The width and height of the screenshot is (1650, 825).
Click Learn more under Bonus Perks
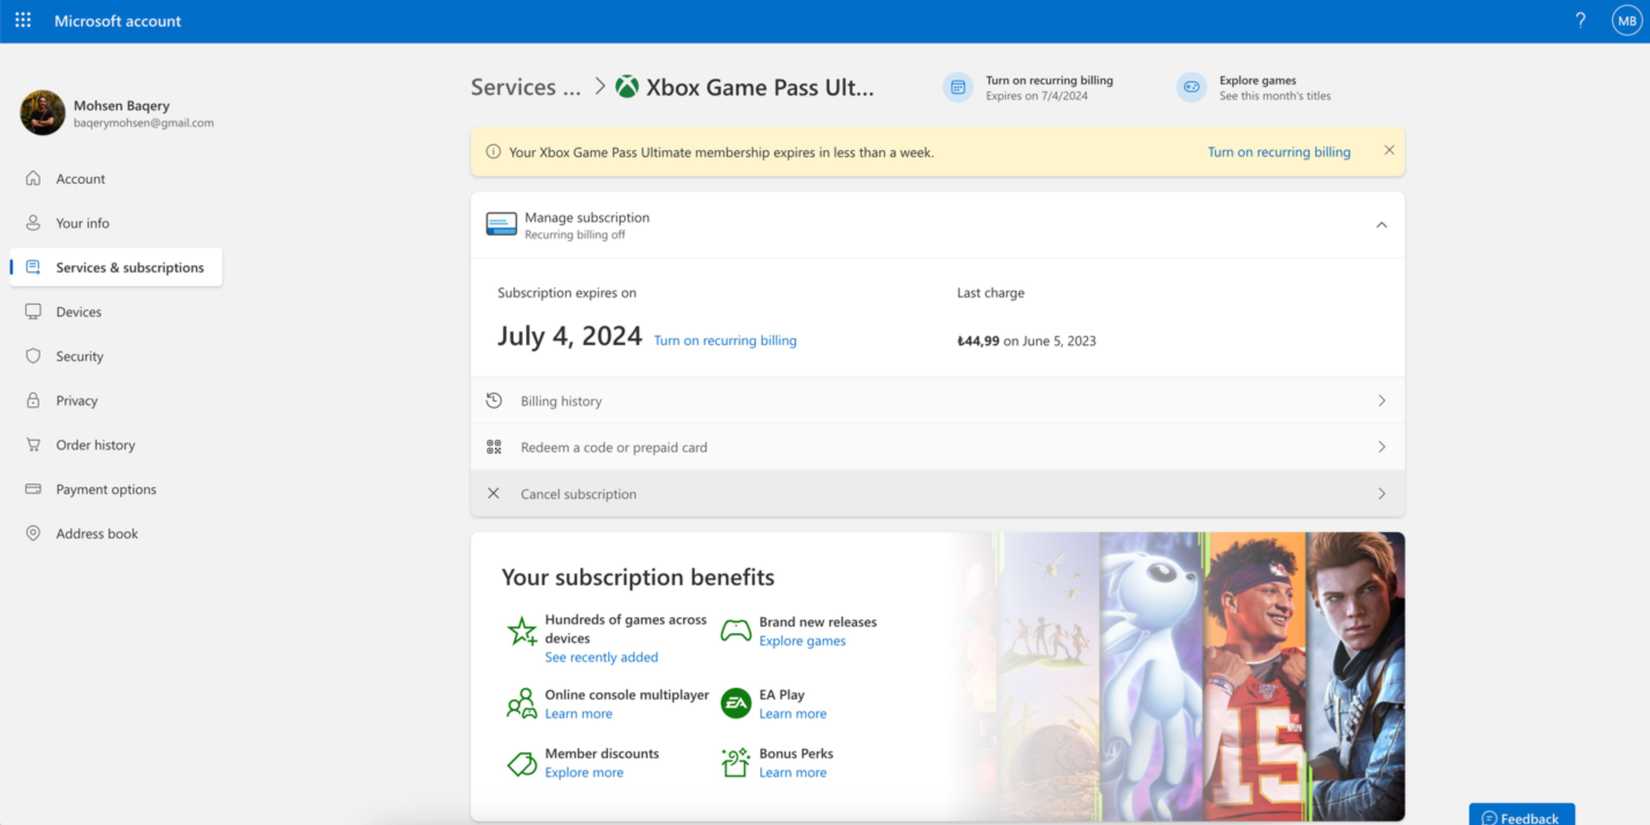792,772
